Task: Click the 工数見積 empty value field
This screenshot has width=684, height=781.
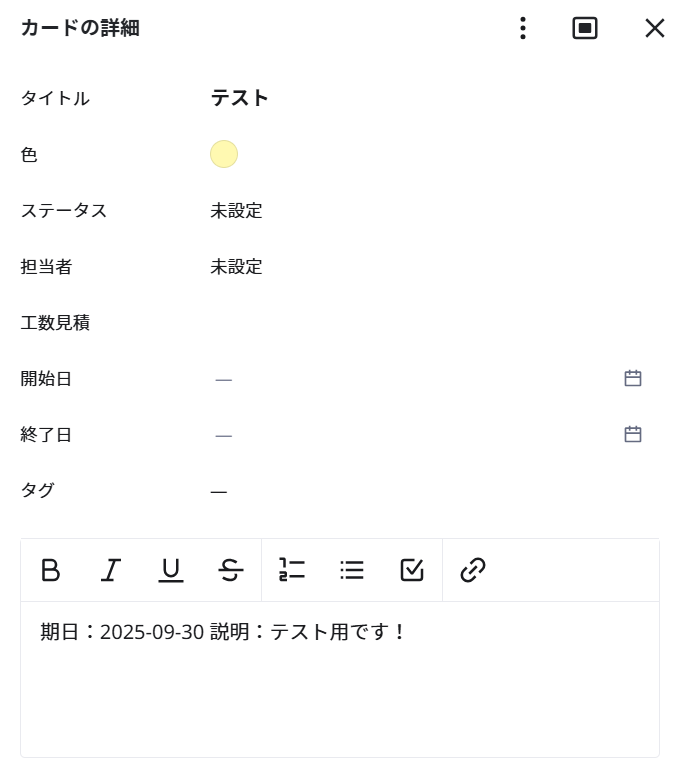Action: pos(400,323)
